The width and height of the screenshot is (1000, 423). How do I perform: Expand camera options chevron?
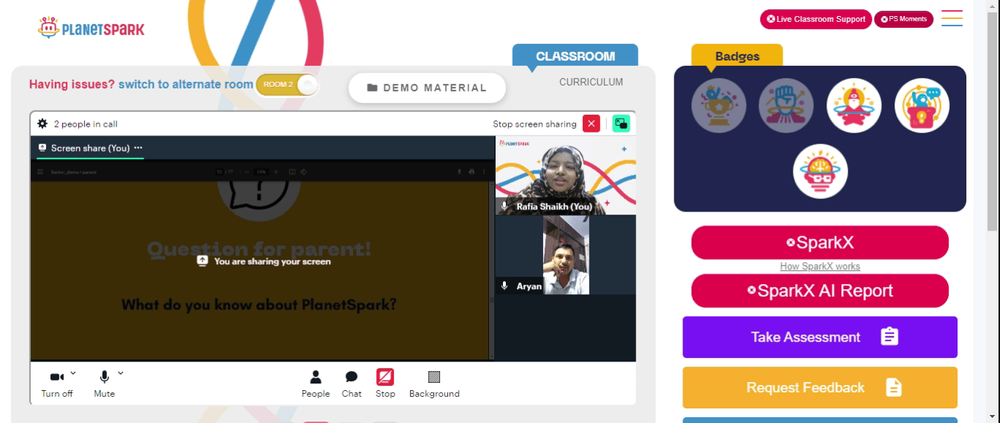73,373
